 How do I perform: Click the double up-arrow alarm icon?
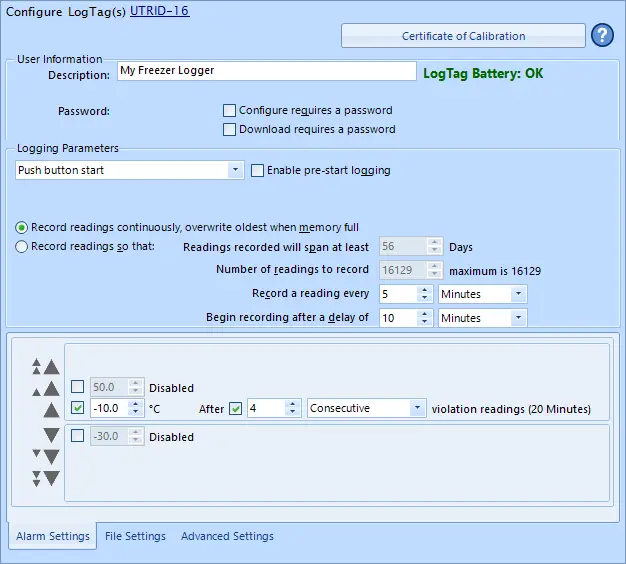click(x=44, y=388)
